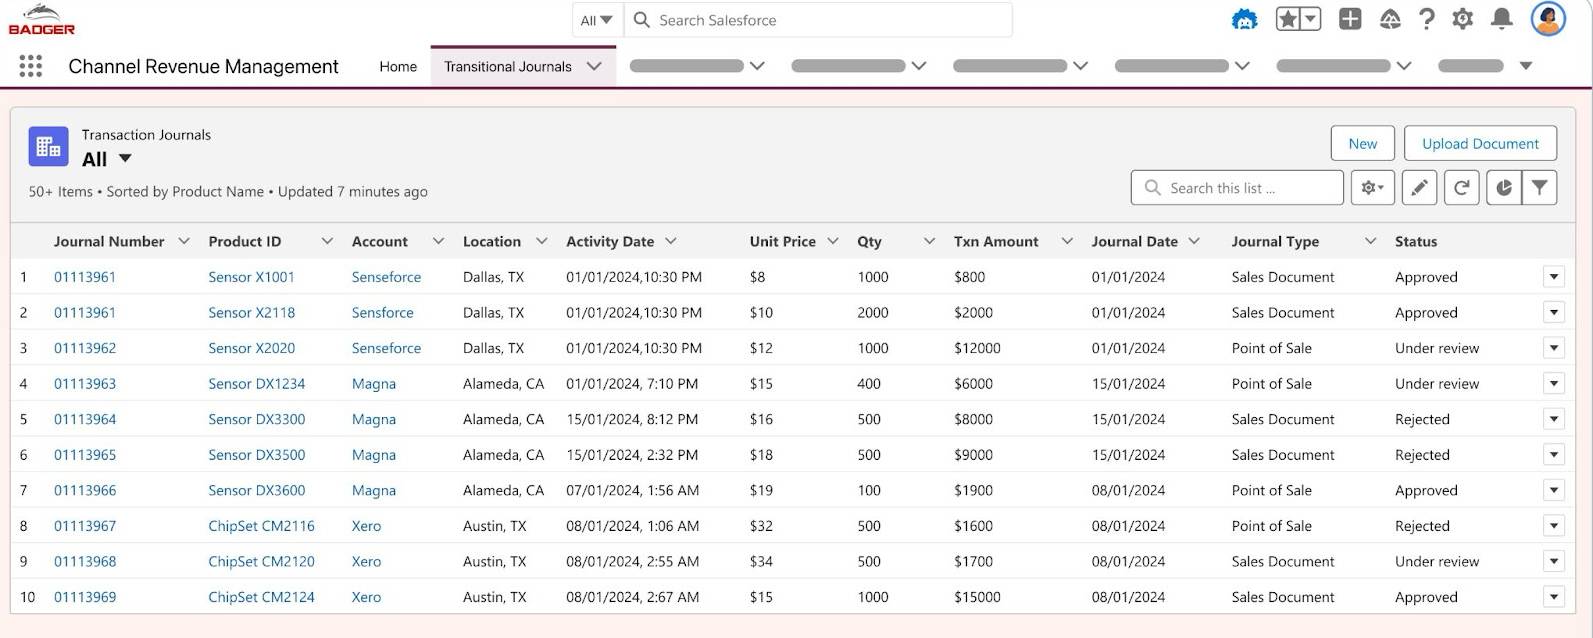
Task: Click the 08/01/2024, 2:67 AM activity date
Action: [632, 597]
